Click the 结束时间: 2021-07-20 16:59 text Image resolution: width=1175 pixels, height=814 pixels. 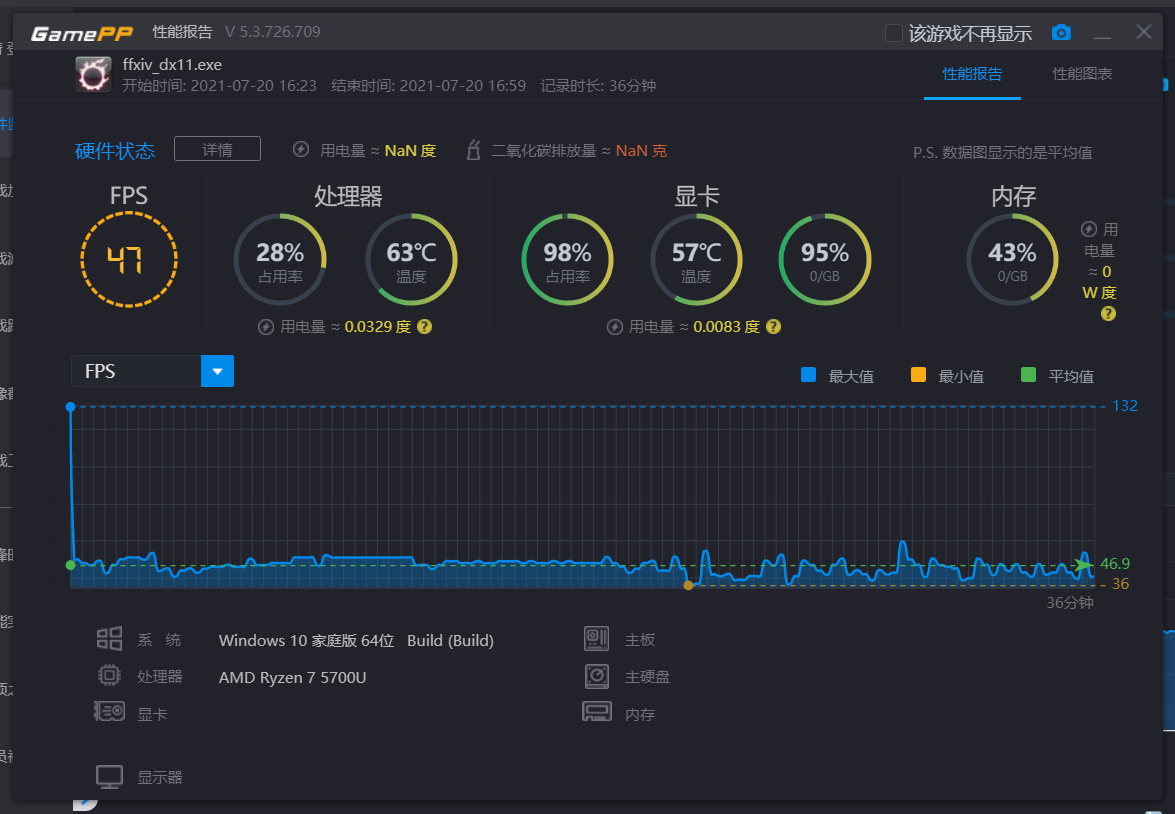tap(429, 85)
